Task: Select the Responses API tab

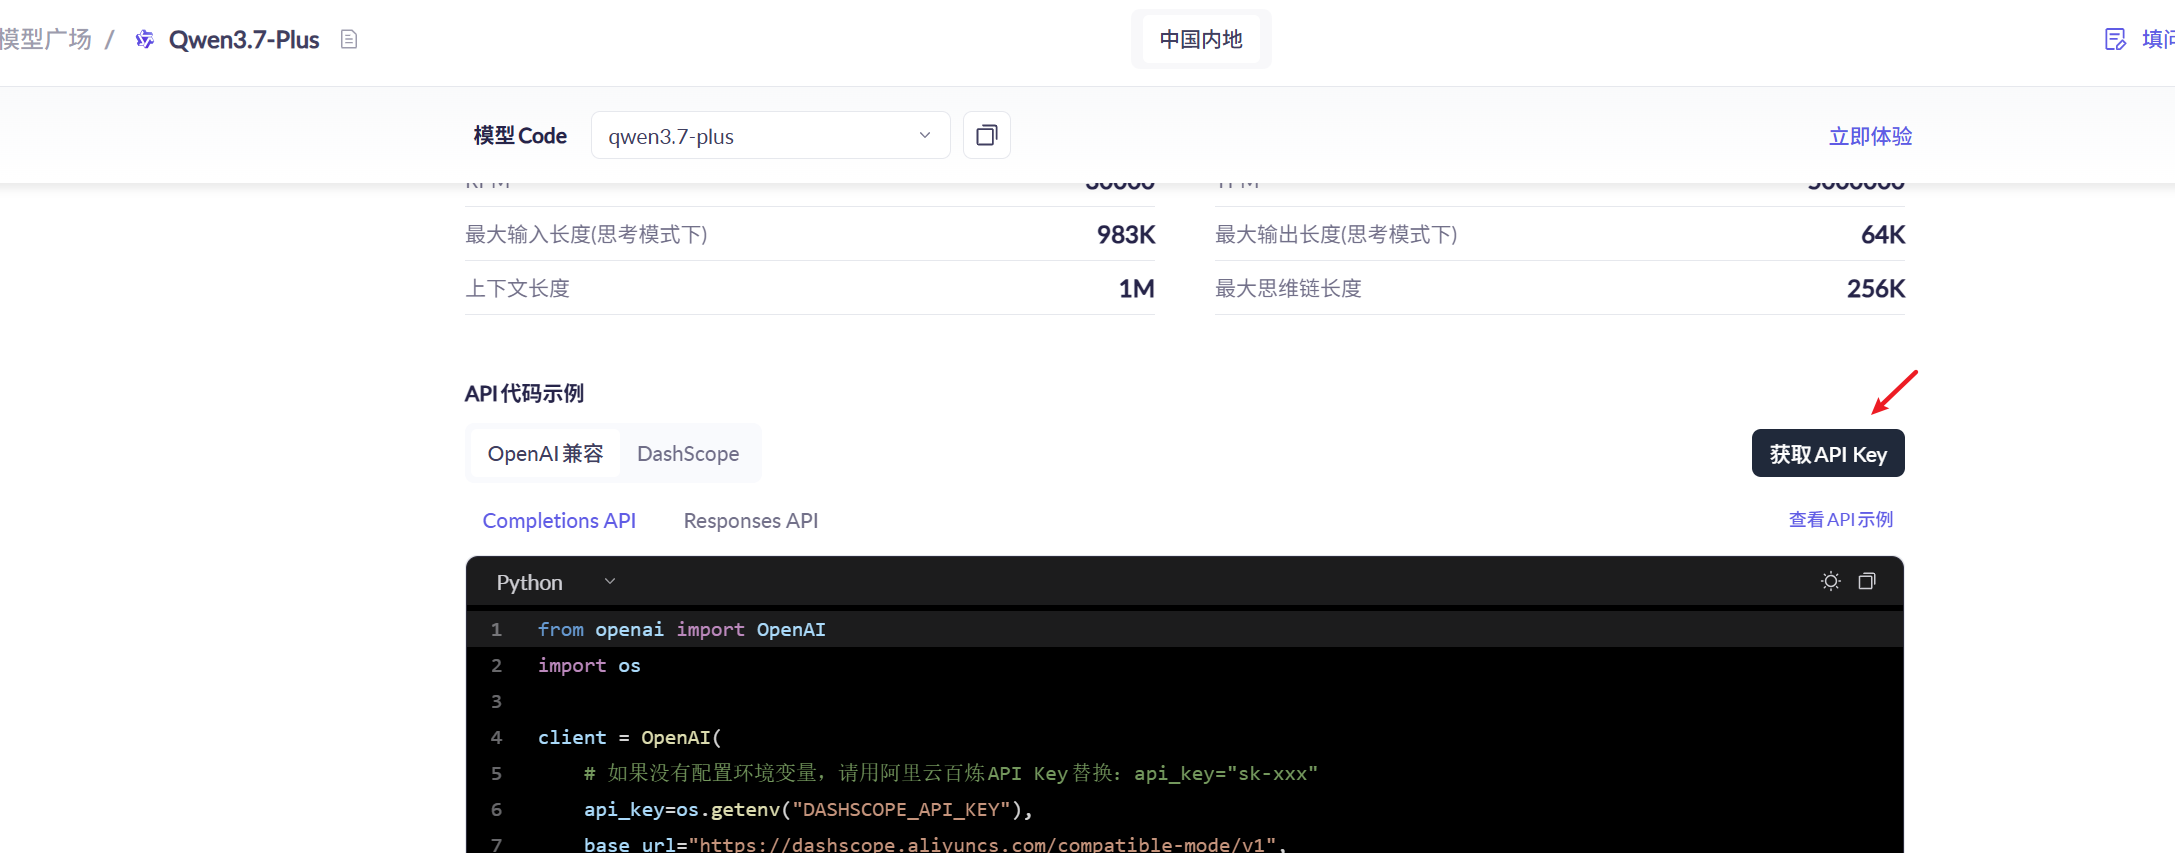Action: [x=751, y=520]
